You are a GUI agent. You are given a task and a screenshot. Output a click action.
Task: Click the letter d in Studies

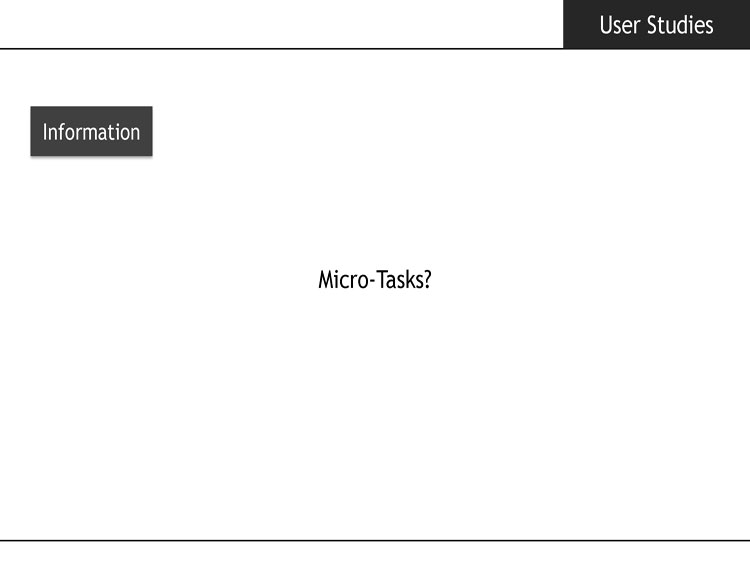click(683, 24)
